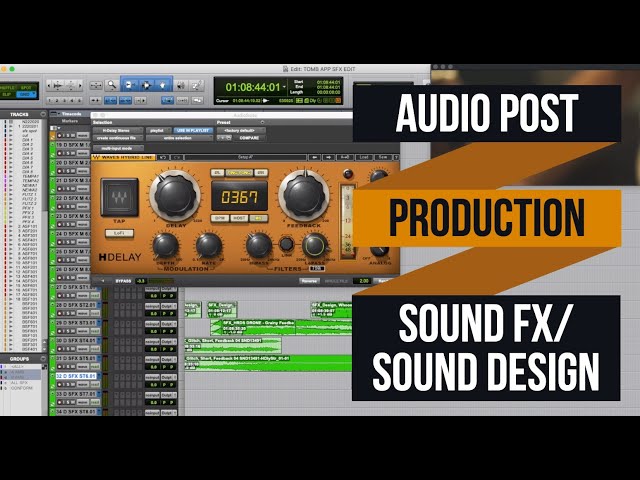Enable SHUFFLE edit mode
Viewport: 640px width, 480px height.
(7, 87)
